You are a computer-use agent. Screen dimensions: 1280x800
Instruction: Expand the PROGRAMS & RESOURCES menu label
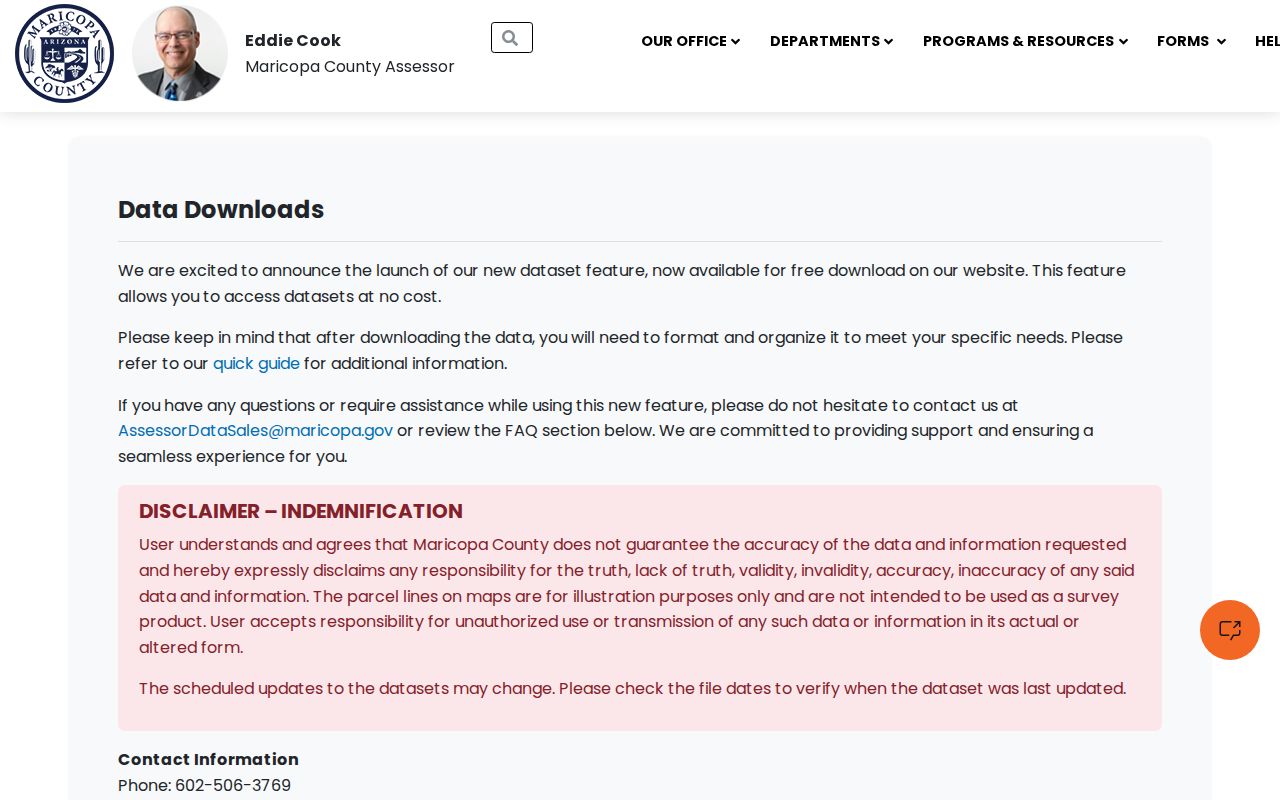(1018, 41)
